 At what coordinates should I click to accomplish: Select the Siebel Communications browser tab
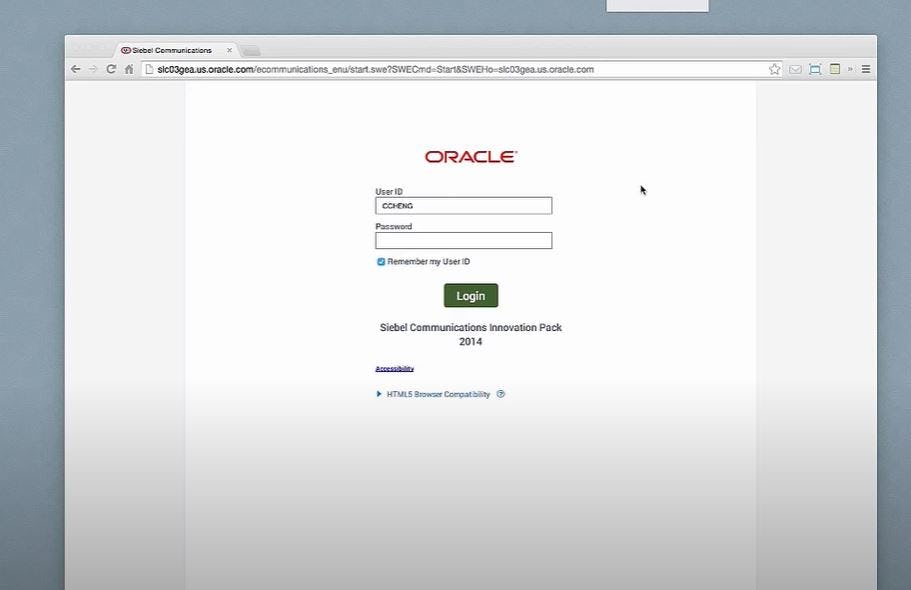click(172, 51)
